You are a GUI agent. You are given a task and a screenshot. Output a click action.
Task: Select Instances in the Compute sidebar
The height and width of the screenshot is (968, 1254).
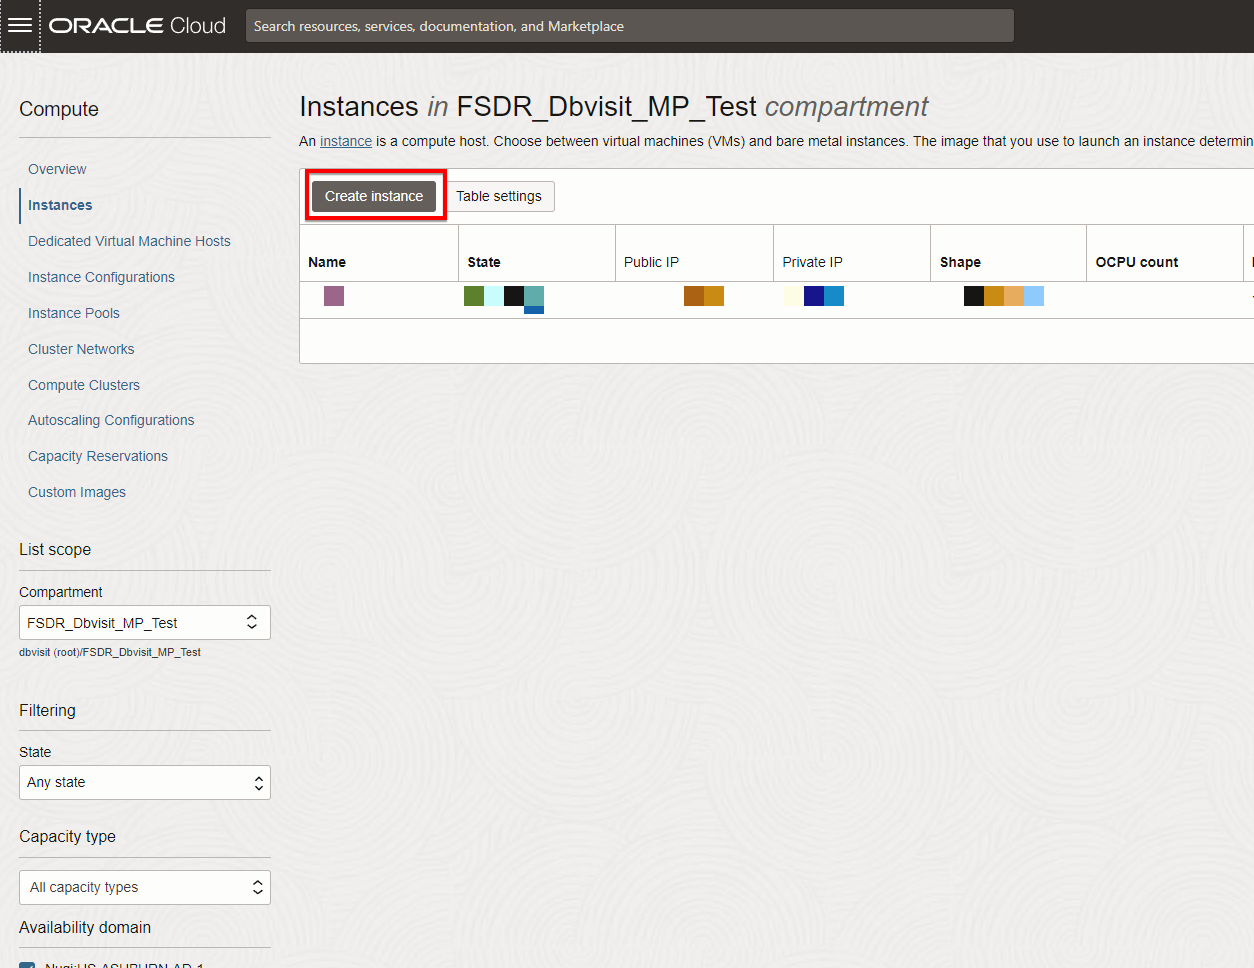click(x=60, y=205)
